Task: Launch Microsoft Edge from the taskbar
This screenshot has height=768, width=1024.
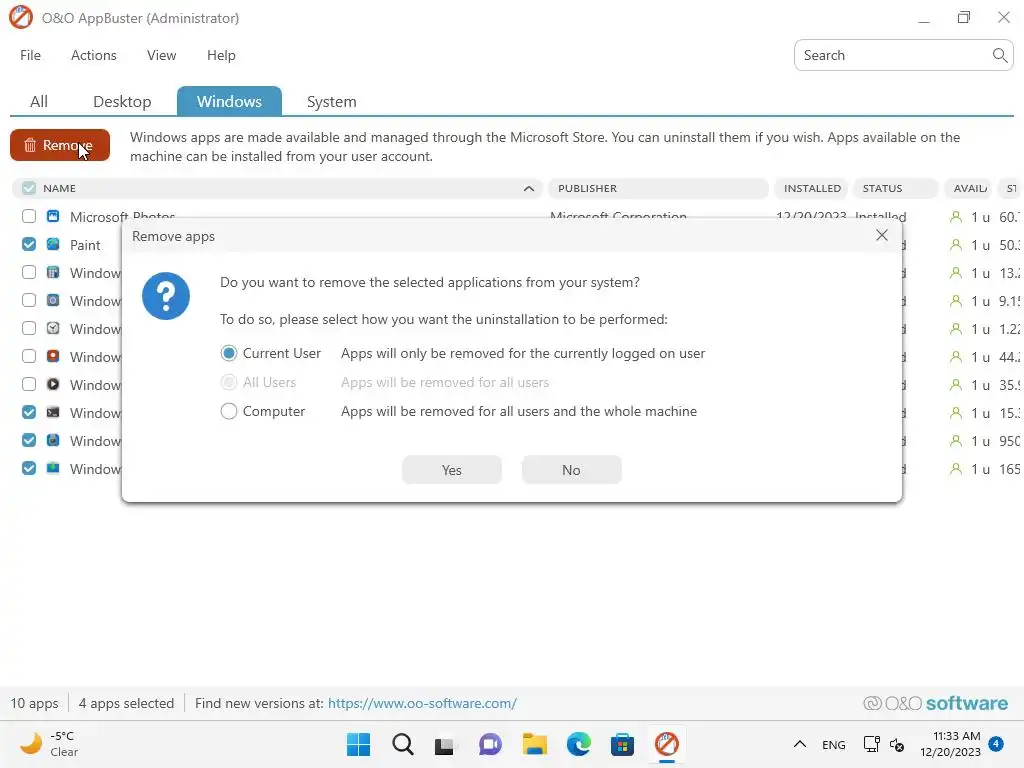Action: coord(578,744)
